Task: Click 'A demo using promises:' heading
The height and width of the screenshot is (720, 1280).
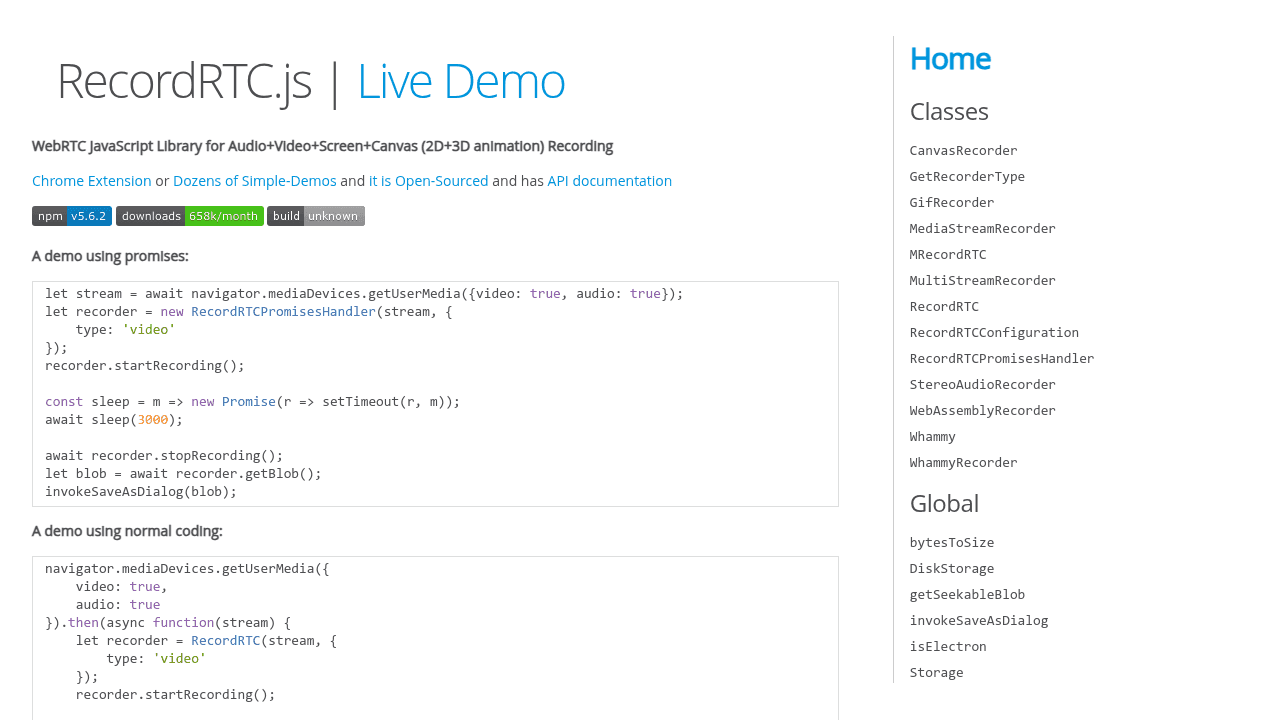Action: click(110, 256)
